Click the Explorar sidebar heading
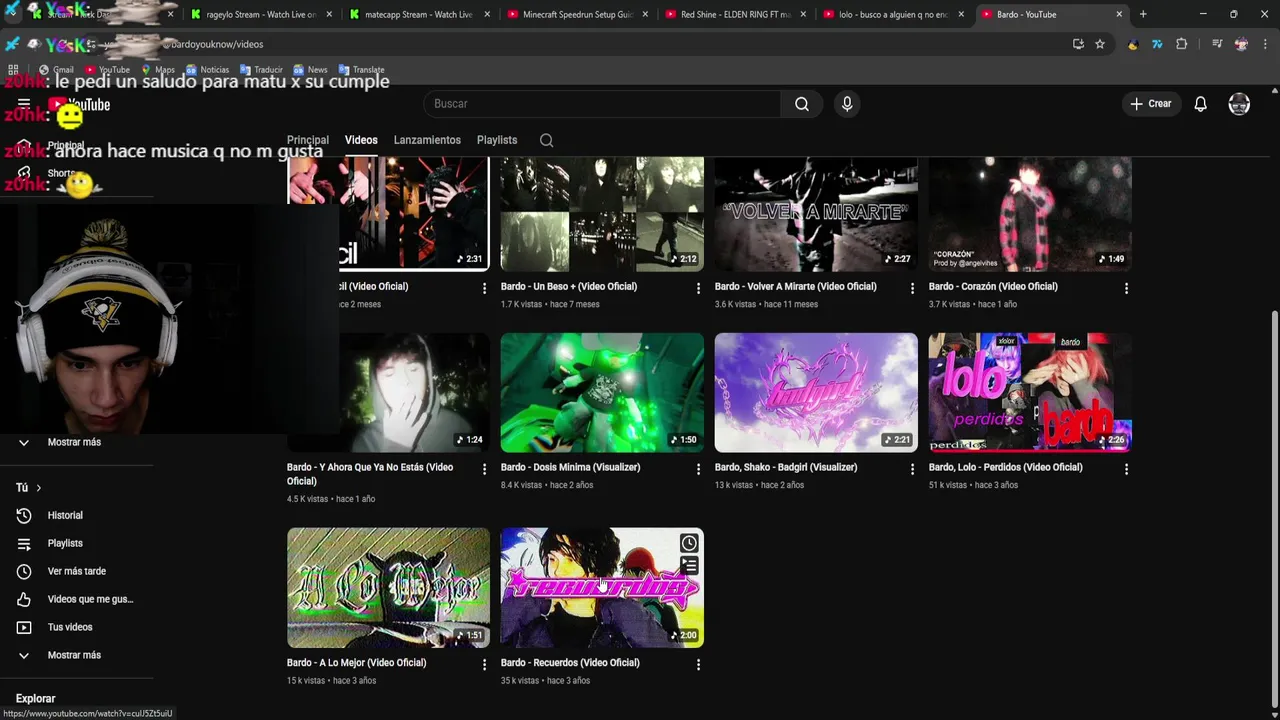 pos(35,699)
